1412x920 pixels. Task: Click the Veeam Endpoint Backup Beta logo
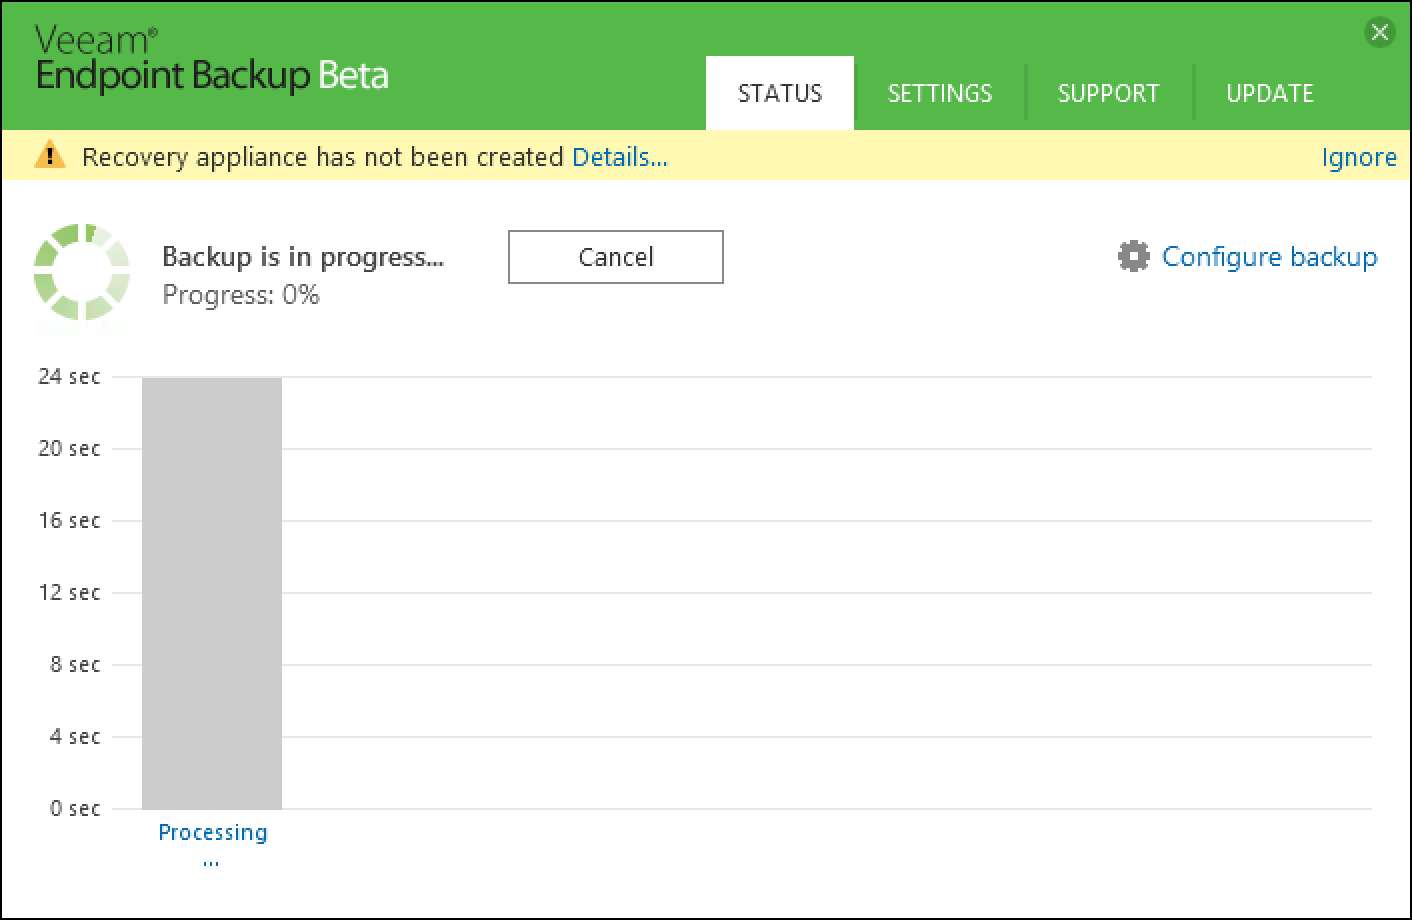click(x=211, y=60)
